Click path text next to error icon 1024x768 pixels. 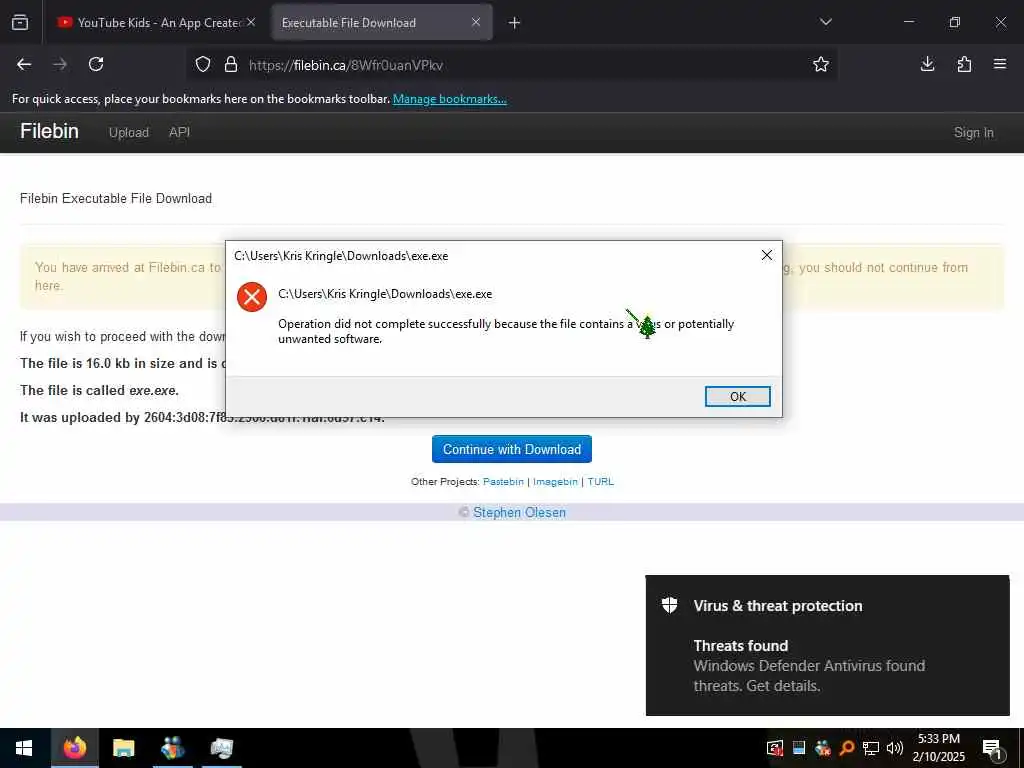coord(385,294)
